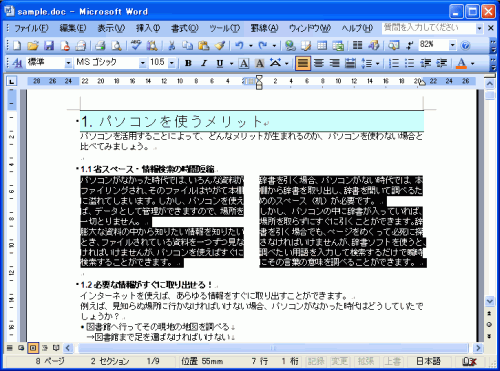Open the 書式(O) menu
Screen dimensions: 500x371
pos(185,28)
